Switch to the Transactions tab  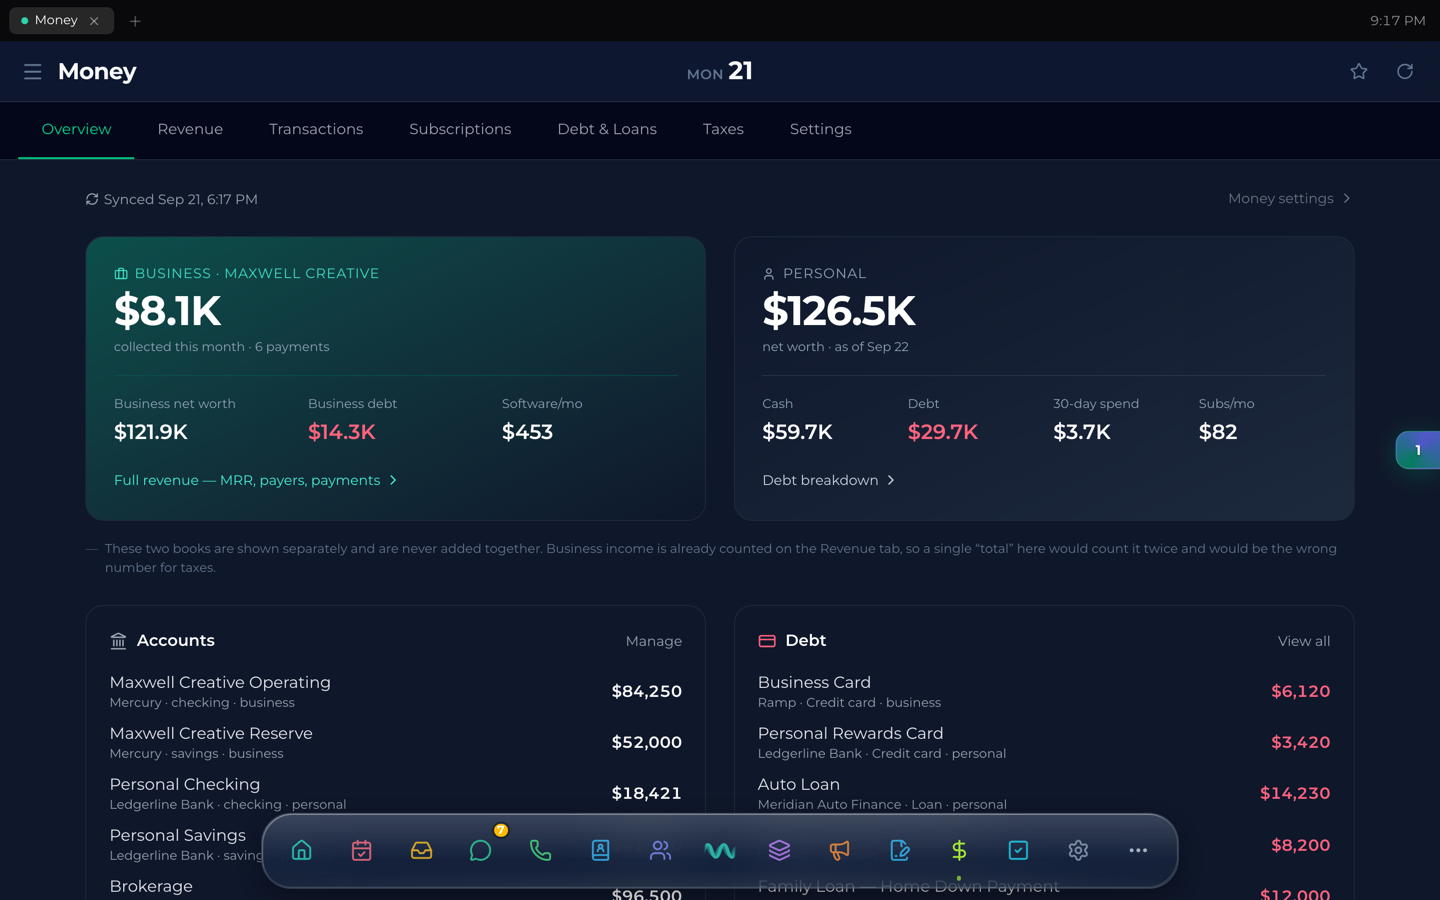pyautogui.click(x=316, y=130)
